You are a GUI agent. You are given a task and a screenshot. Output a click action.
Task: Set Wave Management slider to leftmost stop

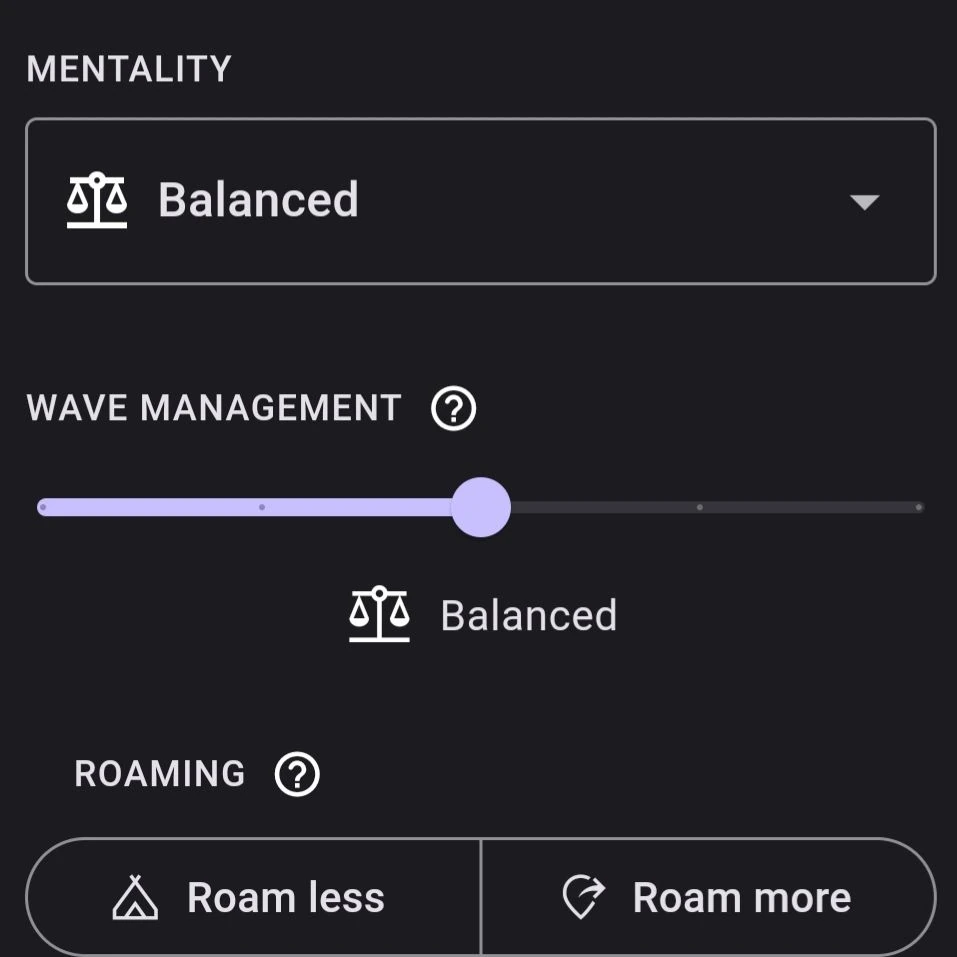tap(43, 507)
